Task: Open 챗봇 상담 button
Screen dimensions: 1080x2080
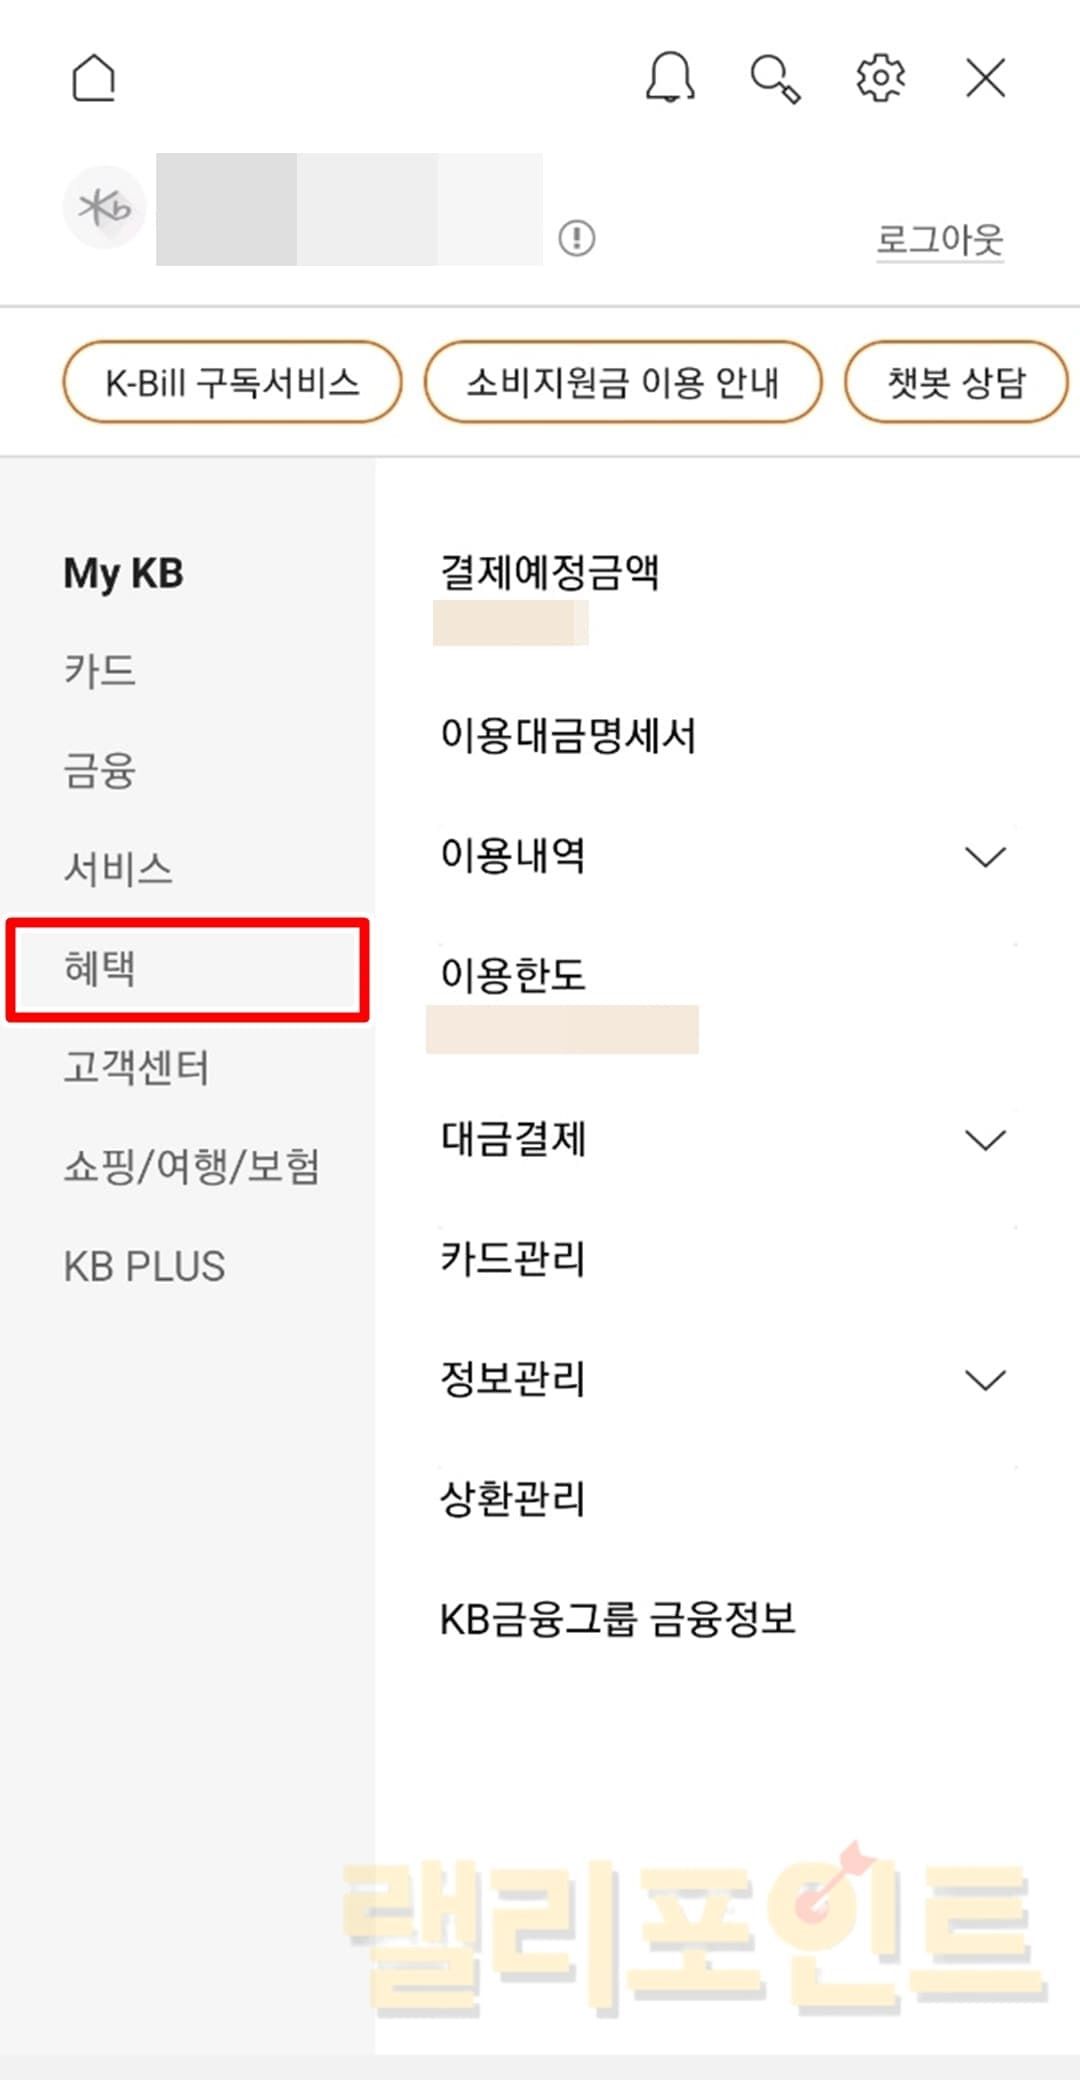Action: point(956,382)
